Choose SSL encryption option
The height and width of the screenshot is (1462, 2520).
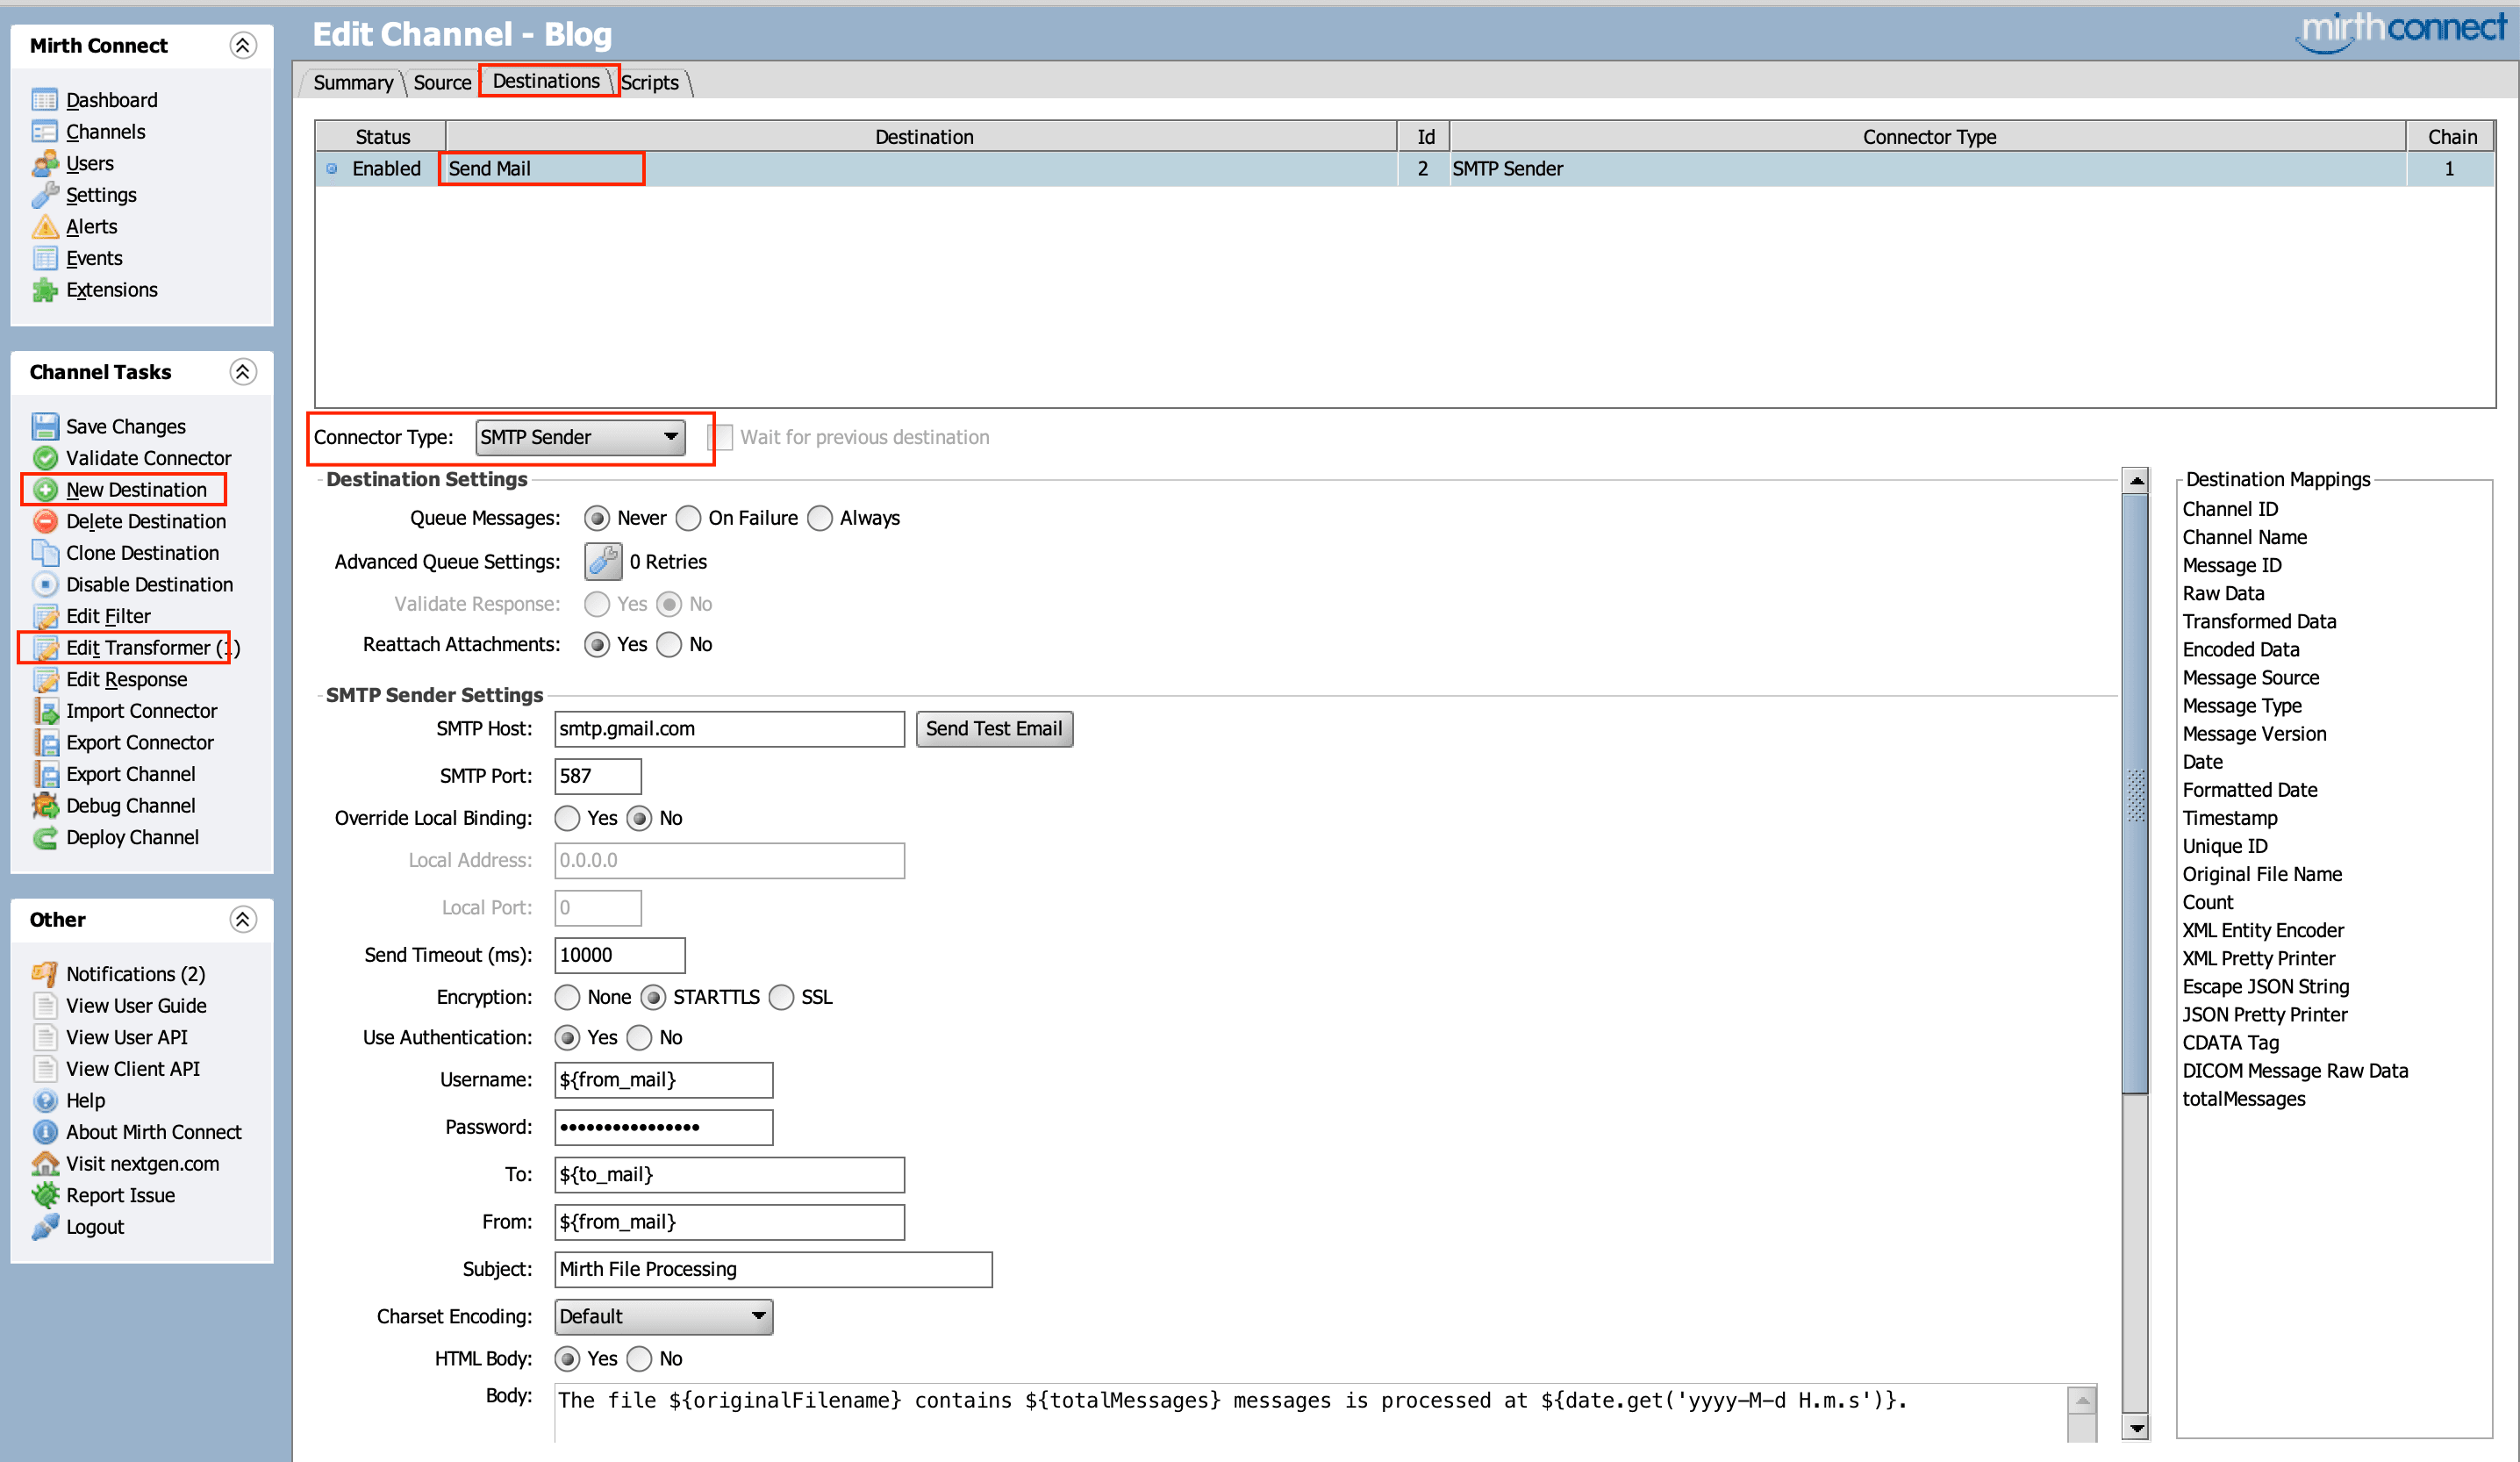(782, 998)
